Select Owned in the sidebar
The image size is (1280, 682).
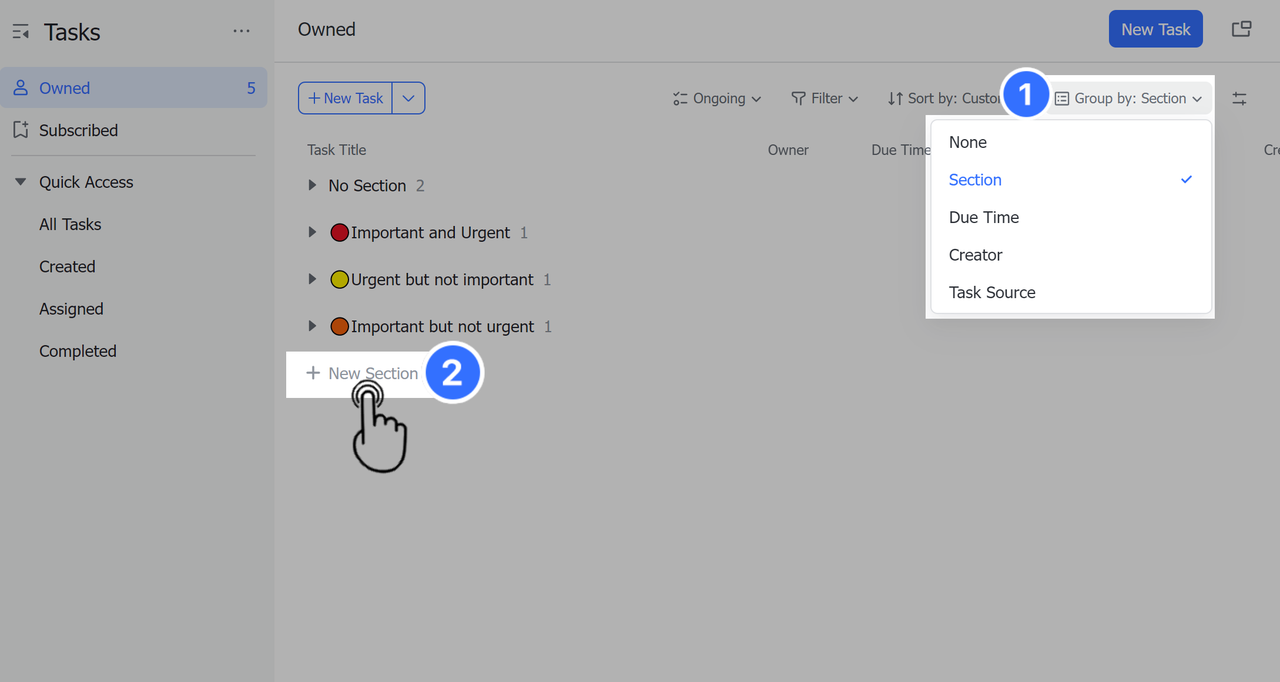pyautogui.click(x=64, y=88)
